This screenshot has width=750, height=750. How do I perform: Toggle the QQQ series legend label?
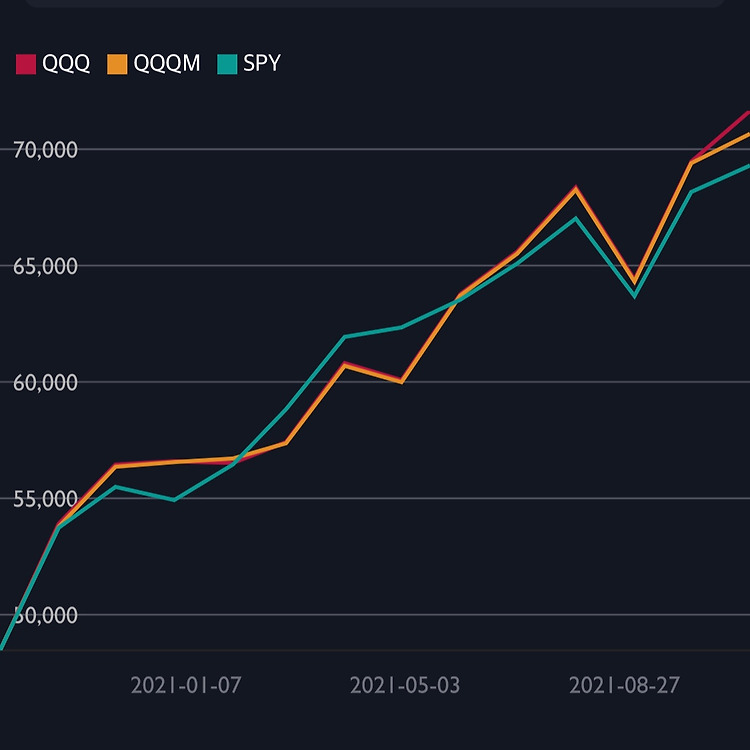pos(66,63)
